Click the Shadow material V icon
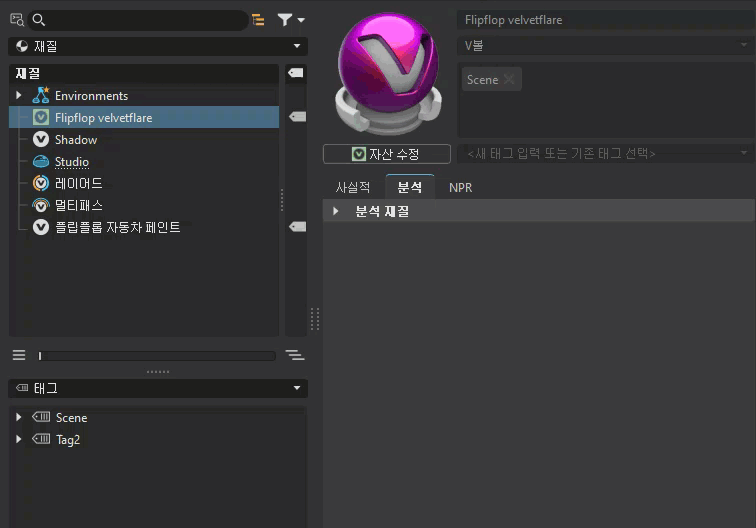Screen dimensions: 756x528 (41, 139)
